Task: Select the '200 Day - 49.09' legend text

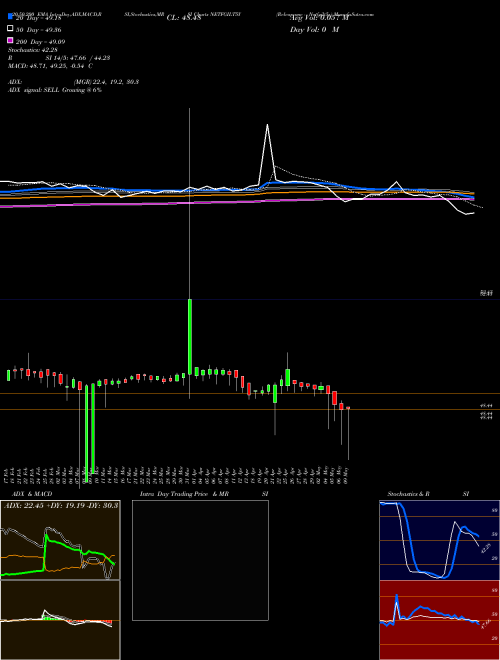Action: click(40, 41)
